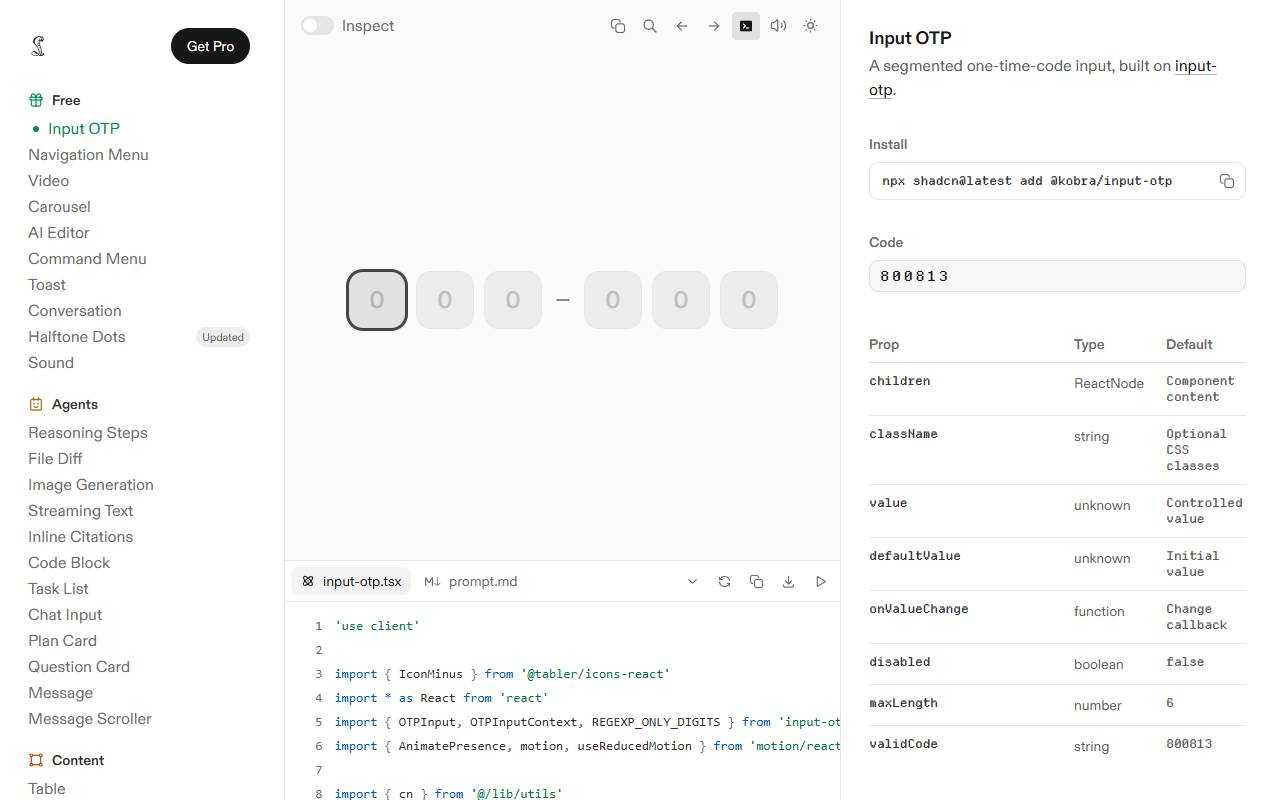Enable the Inspect toggle switch
Screen dimensions: 1280x800
[x=317, y=26]
